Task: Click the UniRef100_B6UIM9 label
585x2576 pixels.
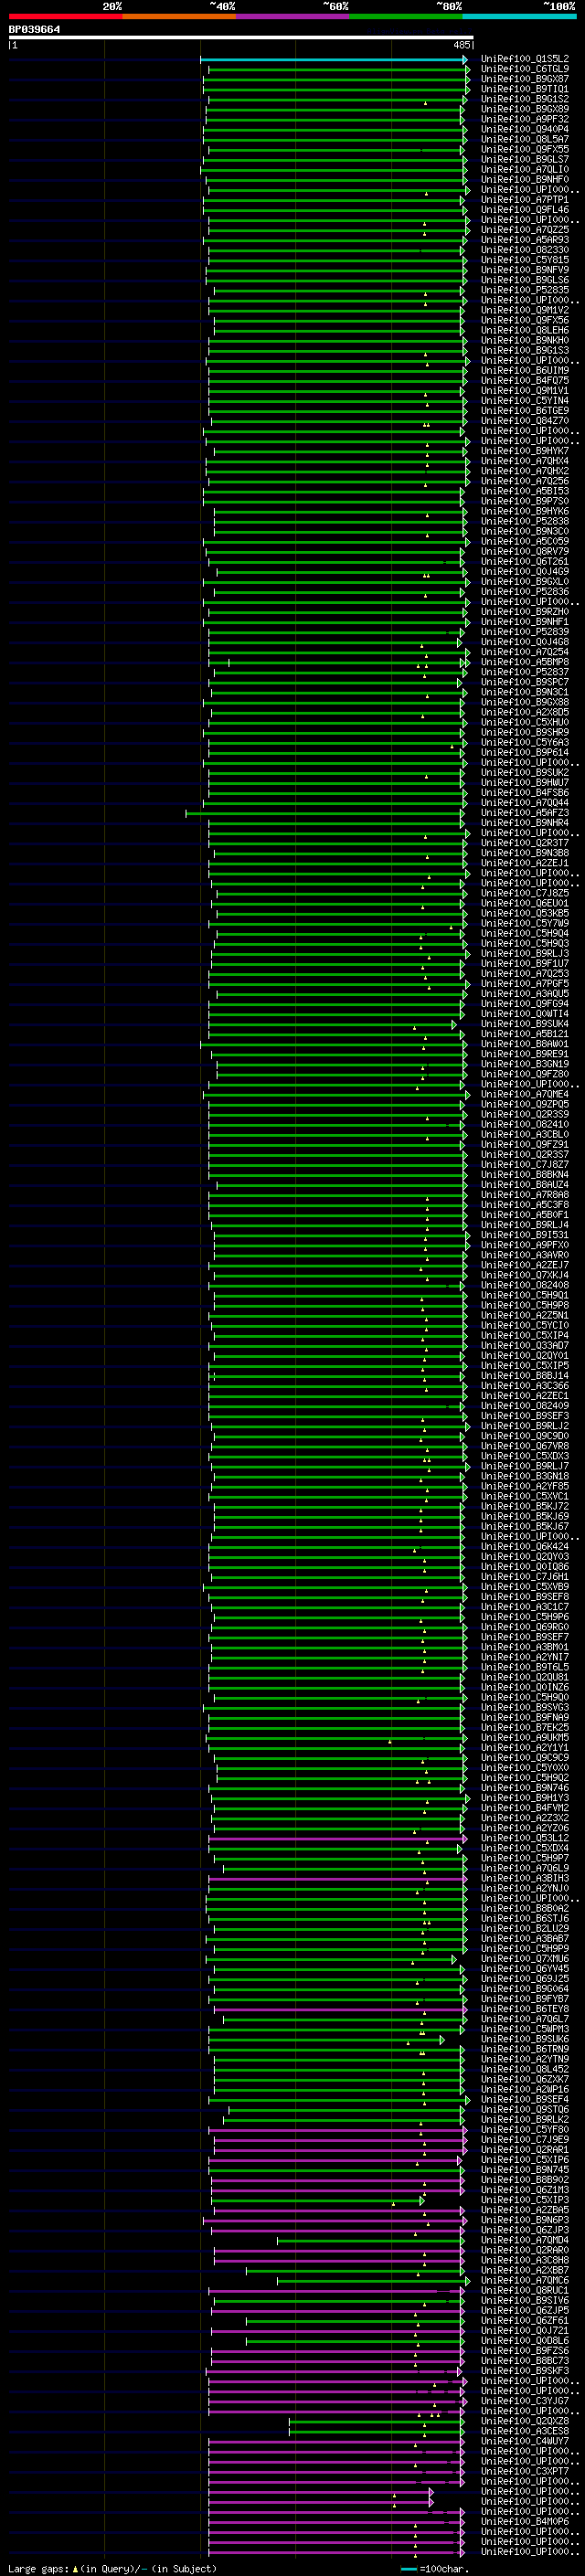Action: click(524, 371)
